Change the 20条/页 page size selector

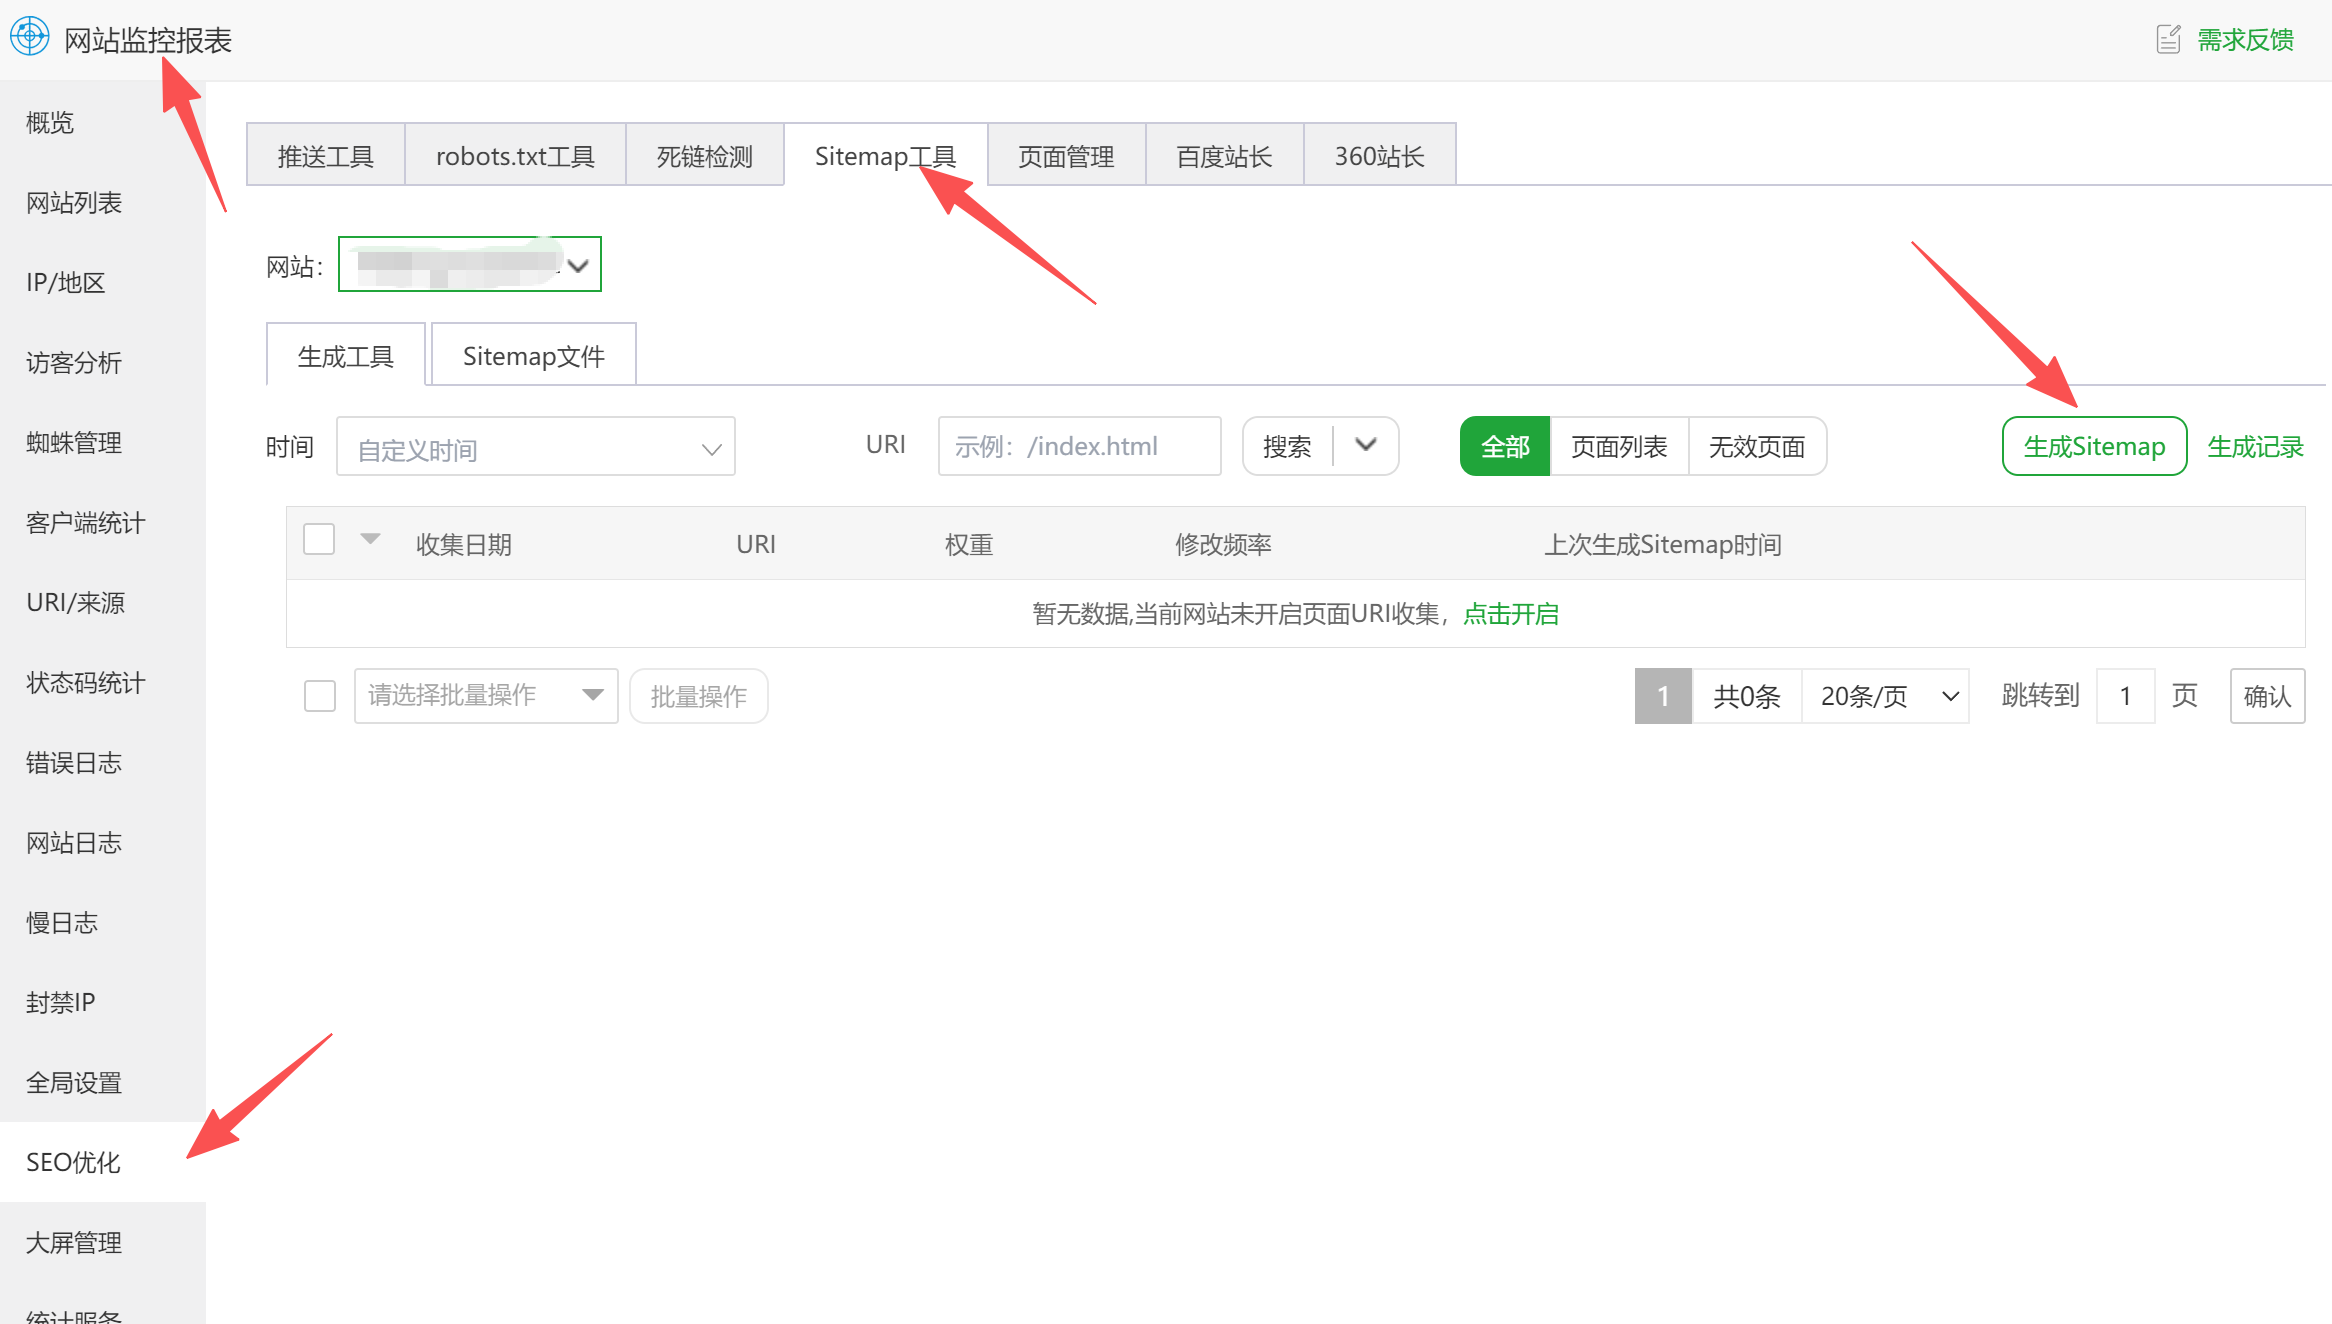tap(1885, 696)
